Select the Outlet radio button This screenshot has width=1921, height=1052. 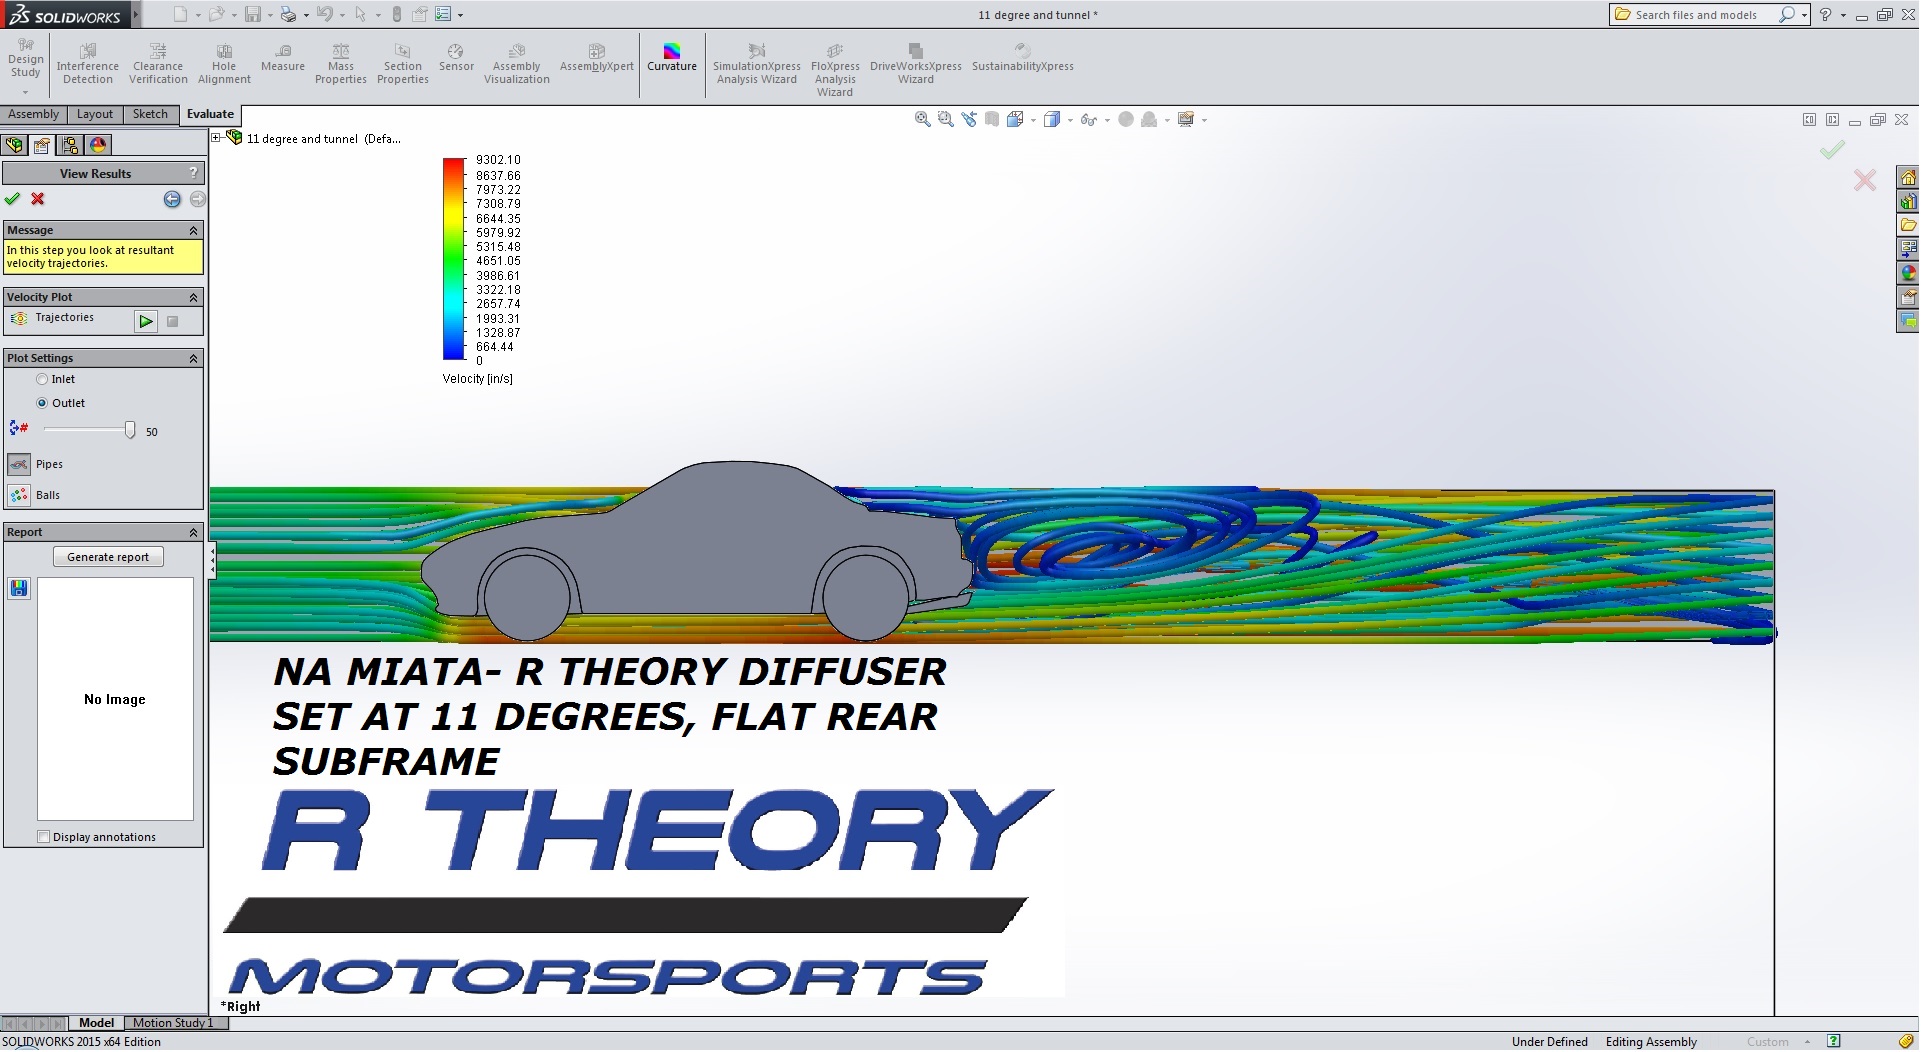click(43, 403)
